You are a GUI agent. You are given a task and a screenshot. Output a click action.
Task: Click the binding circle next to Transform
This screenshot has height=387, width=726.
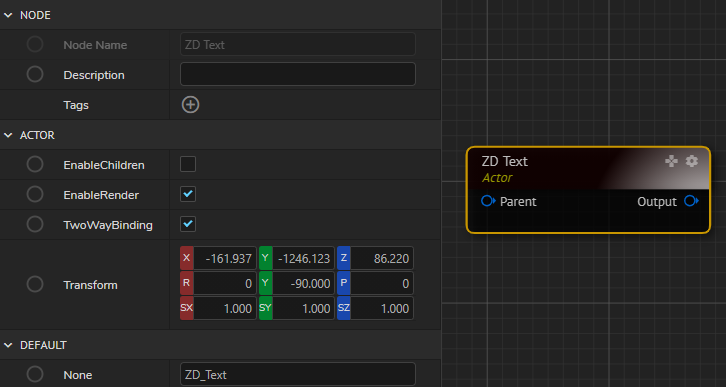click(x=35, y=284)
